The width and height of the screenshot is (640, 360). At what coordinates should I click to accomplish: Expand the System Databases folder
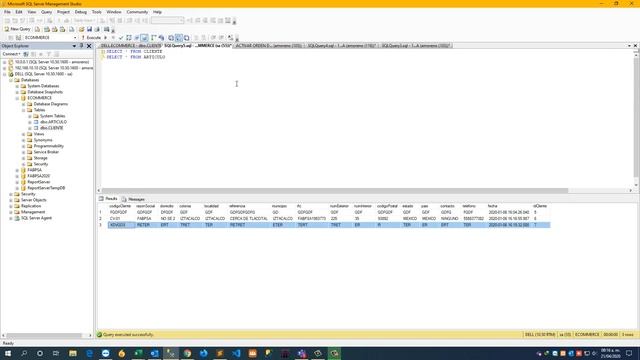coord(17,86)
